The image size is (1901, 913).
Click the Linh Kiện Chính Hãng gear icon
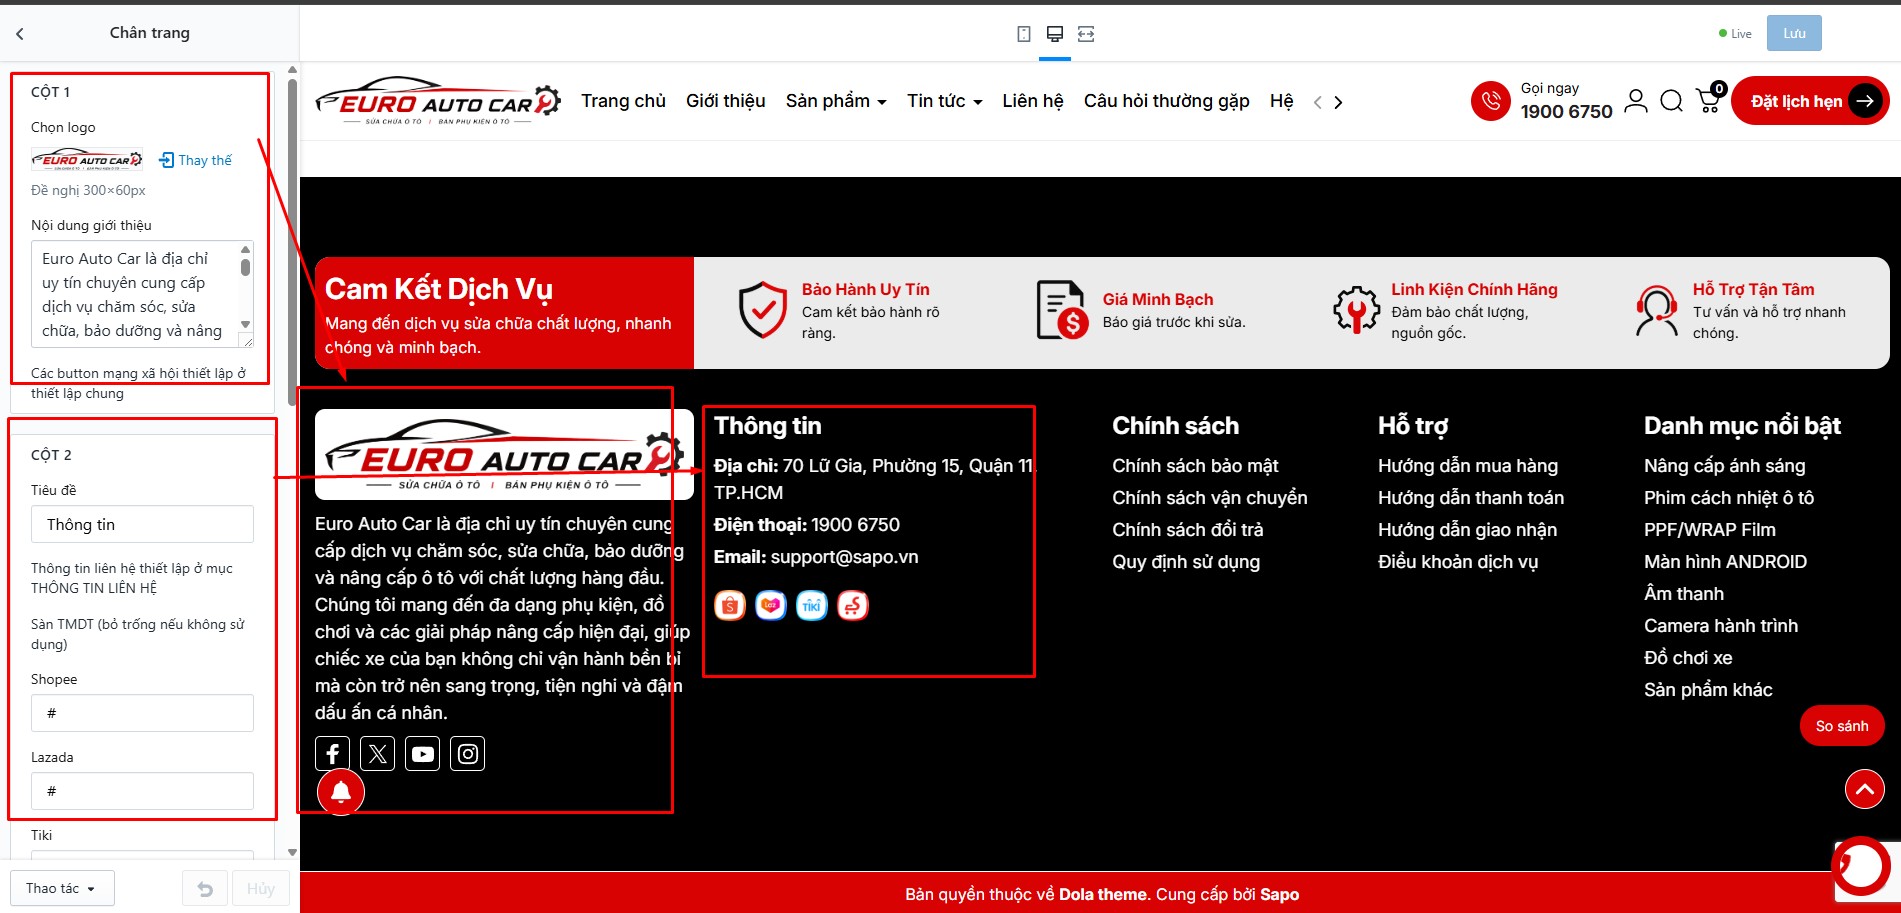(1356, 310)
